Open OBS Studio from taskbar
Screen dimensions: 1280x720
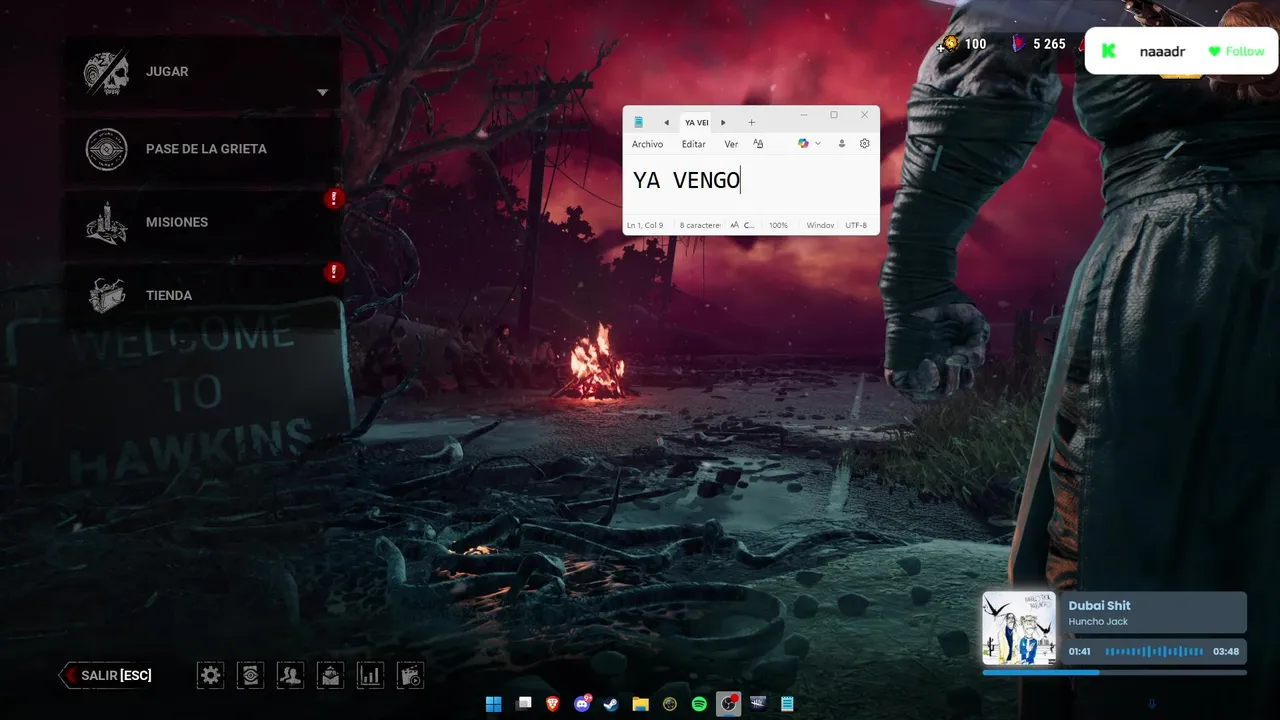tap(728, 704)
